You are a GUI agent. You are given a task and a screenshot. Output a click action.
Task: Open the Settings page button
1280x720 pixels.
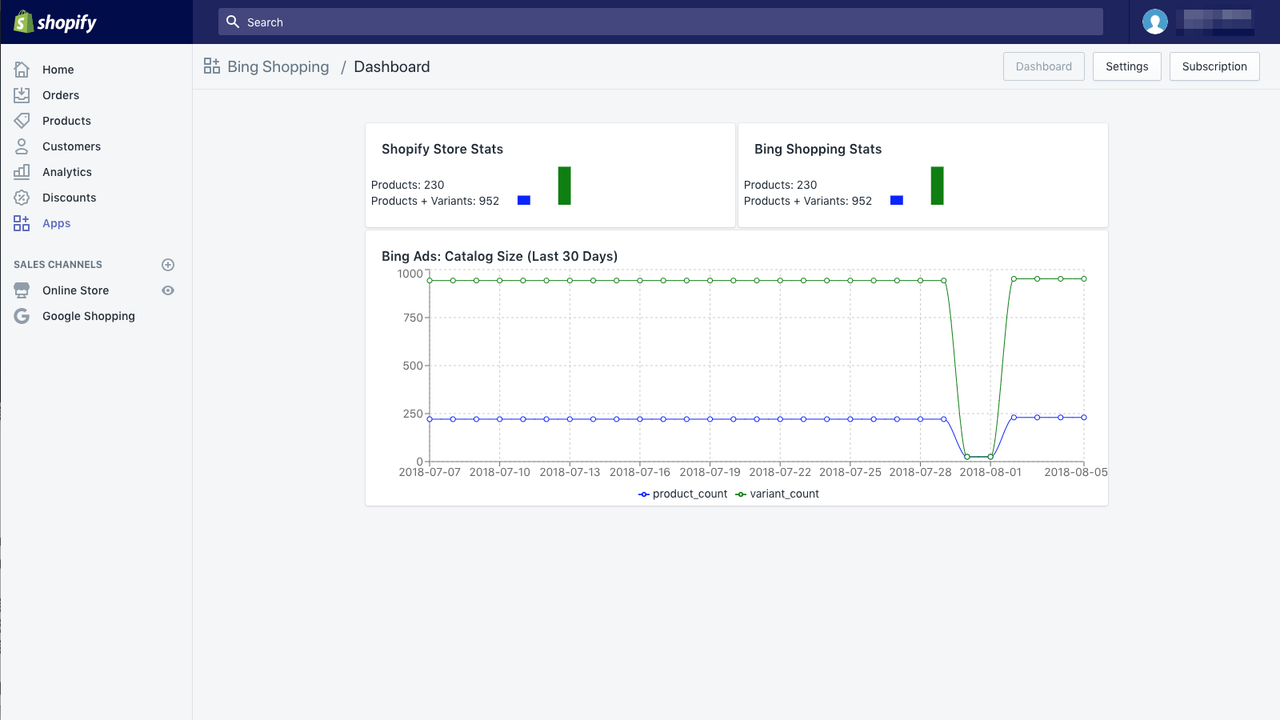coord(1127,66)
